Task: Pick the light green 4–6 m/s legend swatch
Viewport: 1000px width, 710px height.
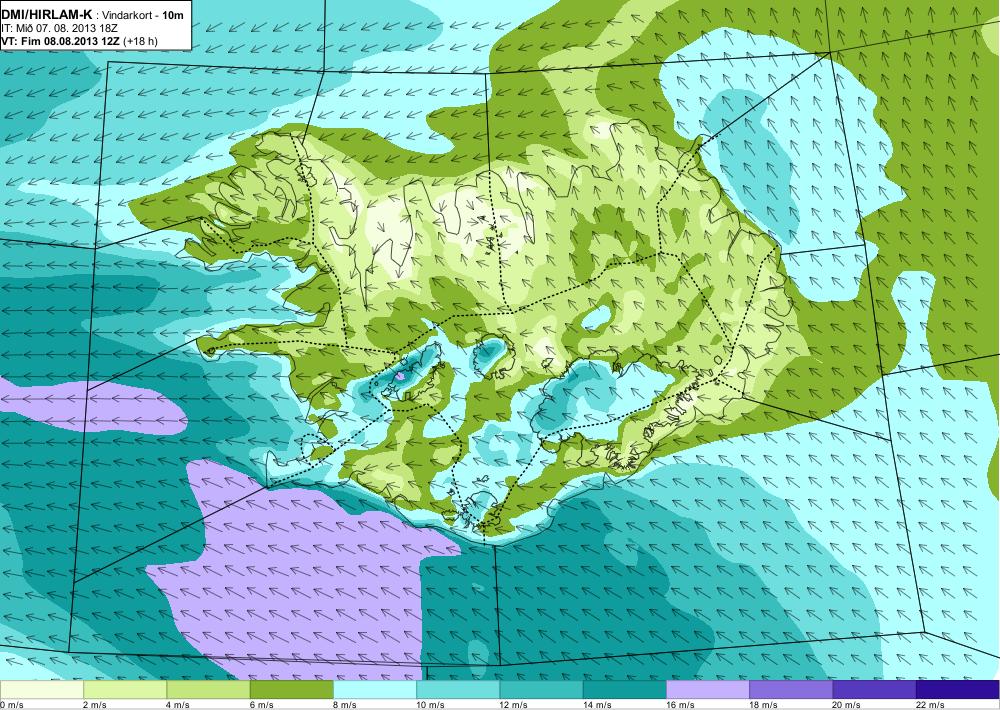Action: click(209, 690)
